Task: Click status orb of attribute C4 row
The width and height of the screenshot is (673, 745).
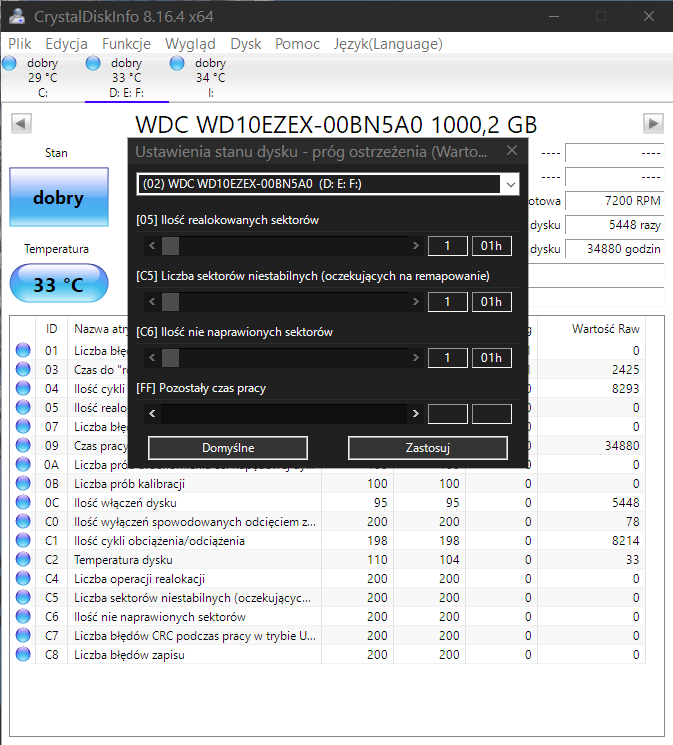Action: pyautogui.click(x=23, y=578)
